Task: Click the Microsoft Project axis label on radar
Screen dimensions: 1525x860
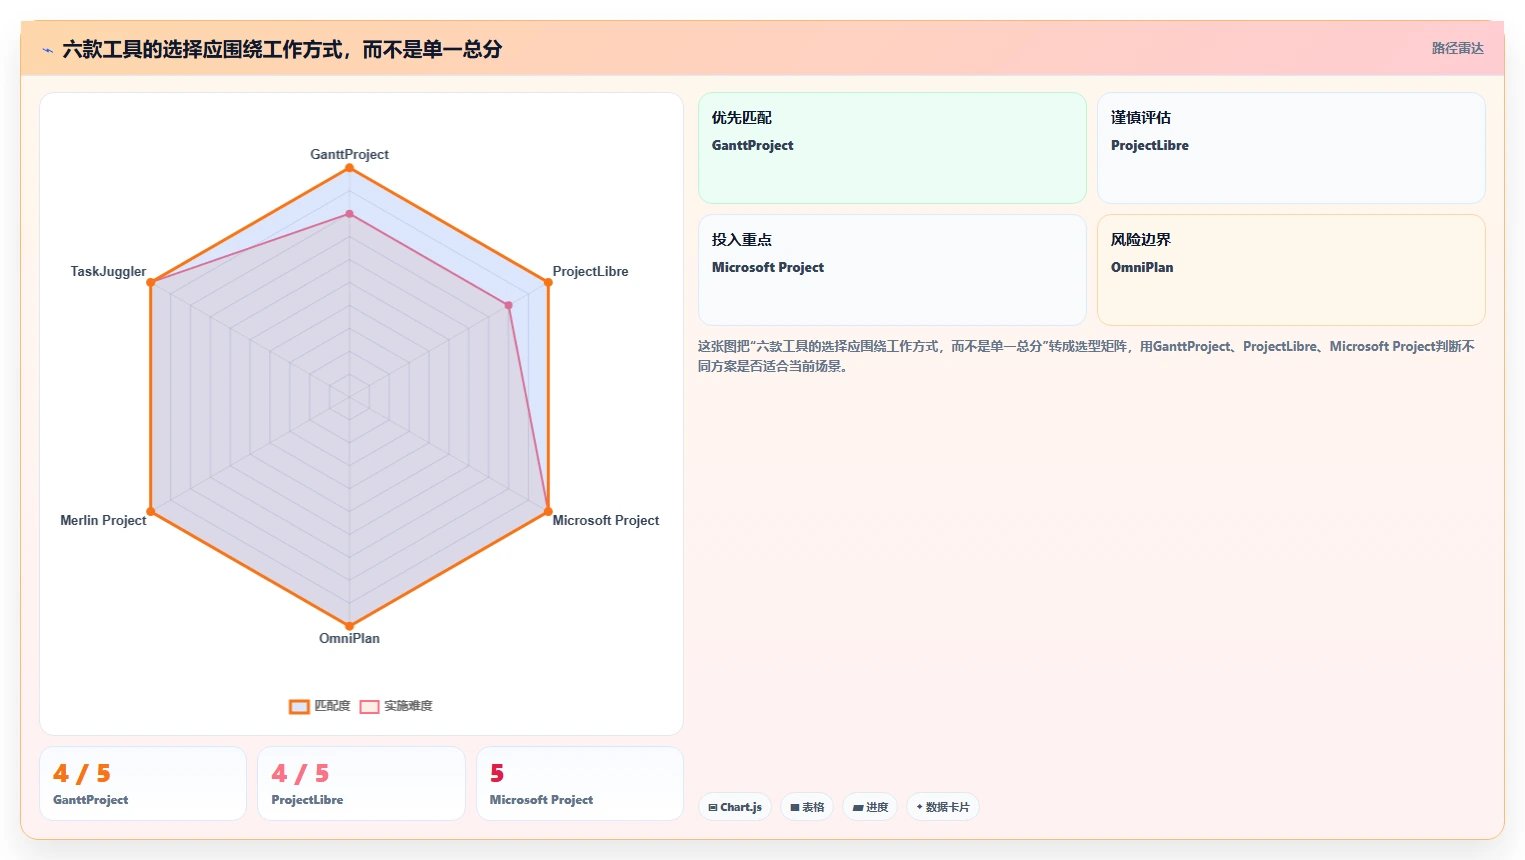Action: tap(606, 520)
